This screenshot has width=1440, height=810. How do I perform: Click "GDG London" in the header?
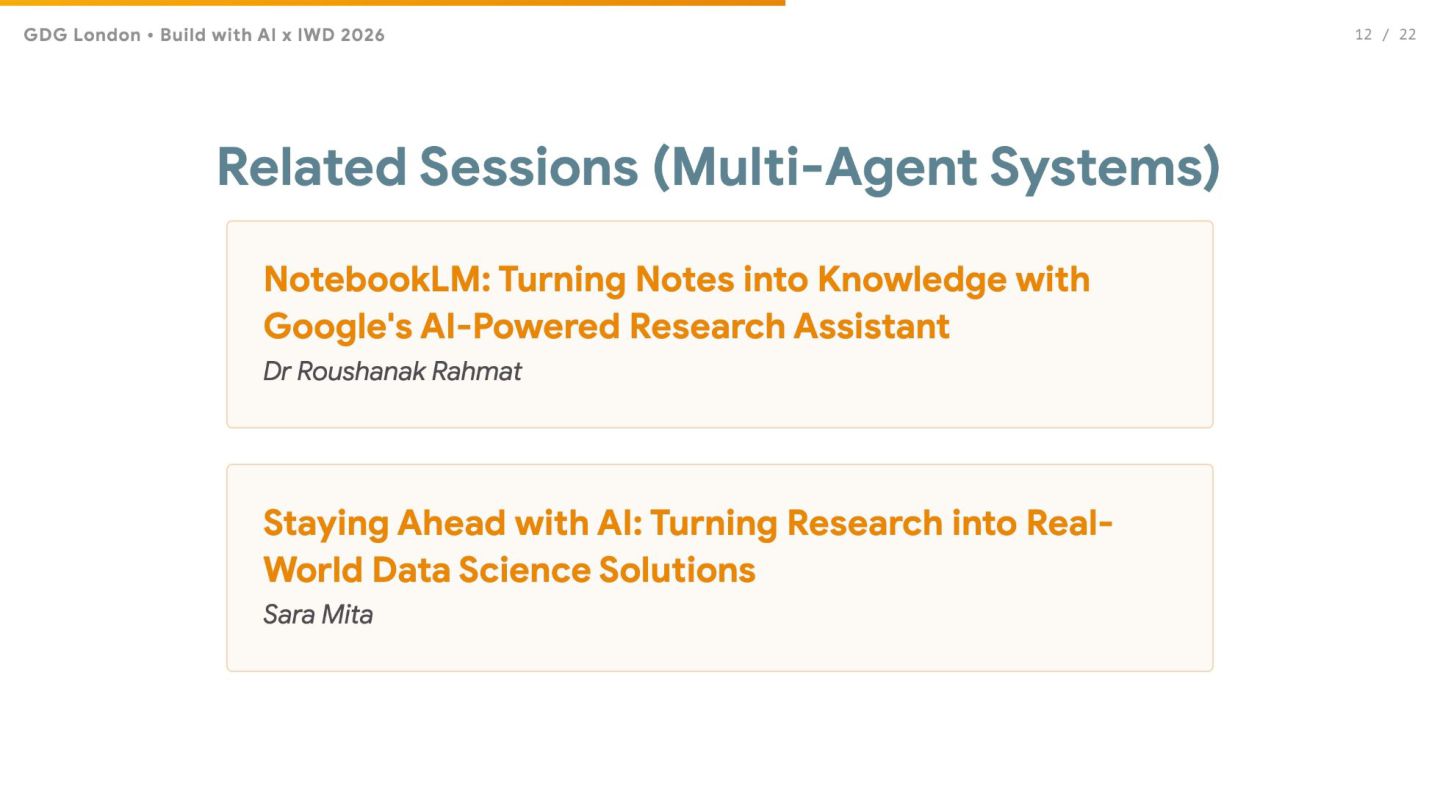82,35
